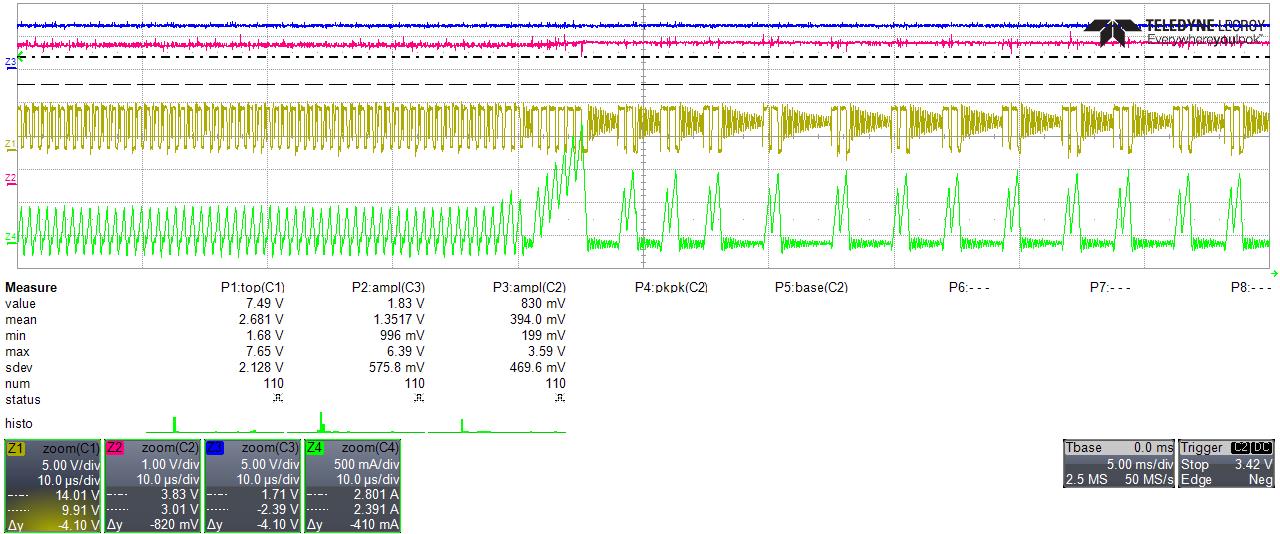The height and width of the screenshot is (534, 1280).
Task: Open the Z1 zoom(C1) descriptor box
Action: tap(53, 486)
